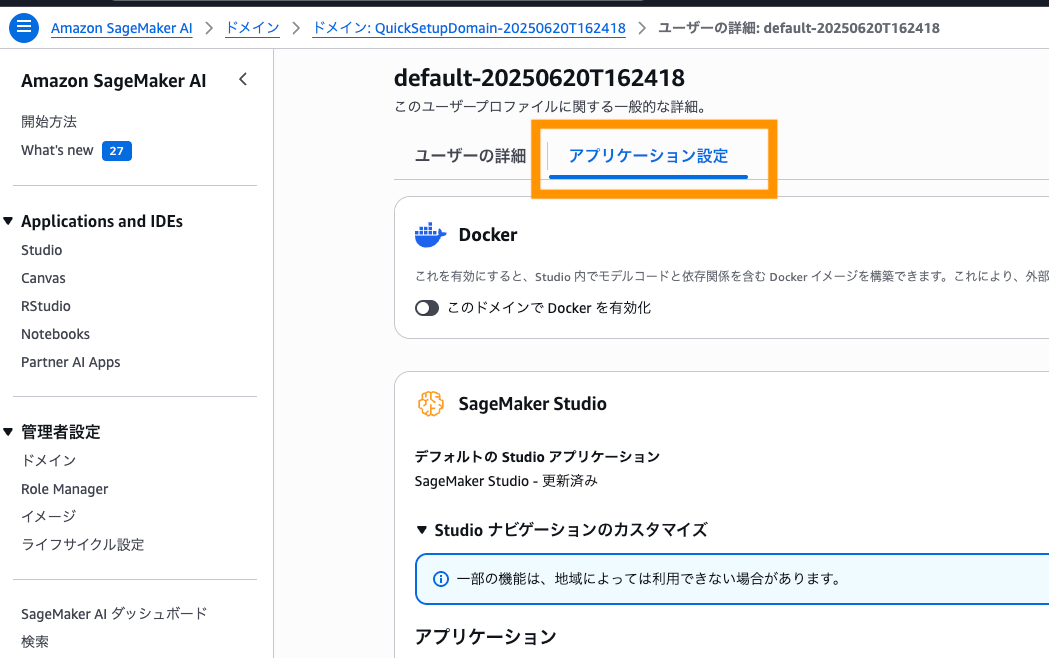This screenshot has width=1049, height=658.
Task: Open 開始方法 in the sidebar
Action: 49,122
